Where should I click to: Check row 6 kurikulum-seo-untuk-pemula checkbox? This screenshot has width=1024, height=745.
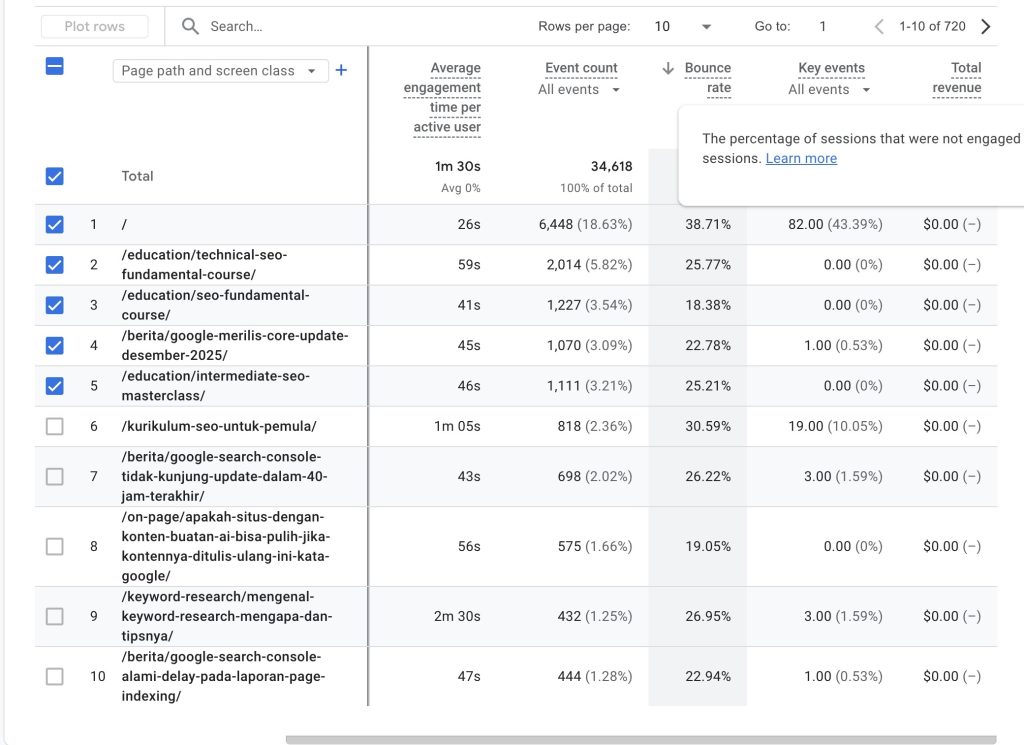tap(55, 426)
